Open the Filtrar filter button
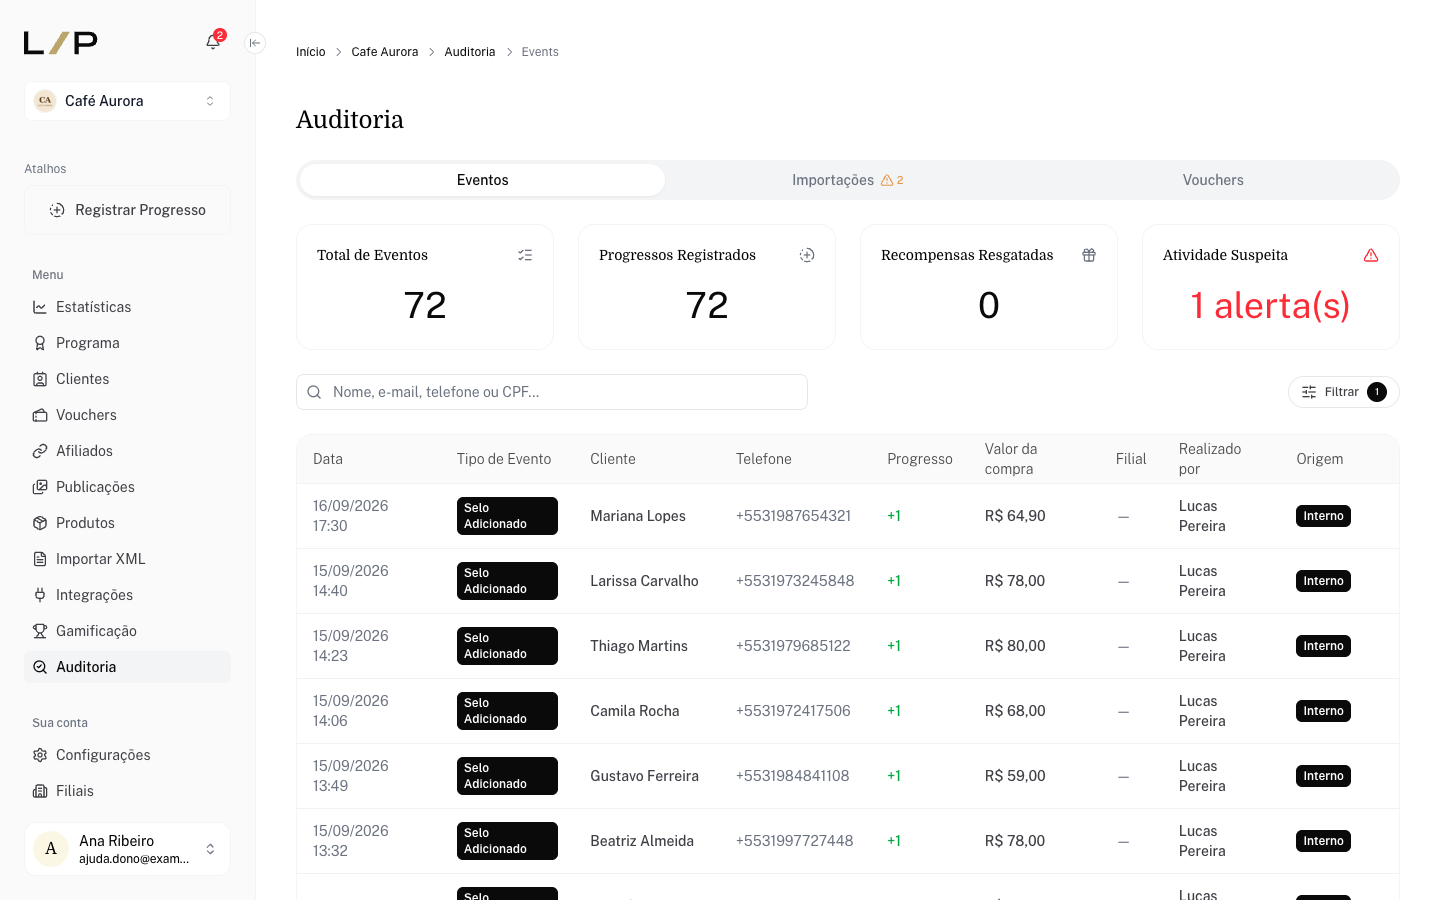 [1343, 392]
